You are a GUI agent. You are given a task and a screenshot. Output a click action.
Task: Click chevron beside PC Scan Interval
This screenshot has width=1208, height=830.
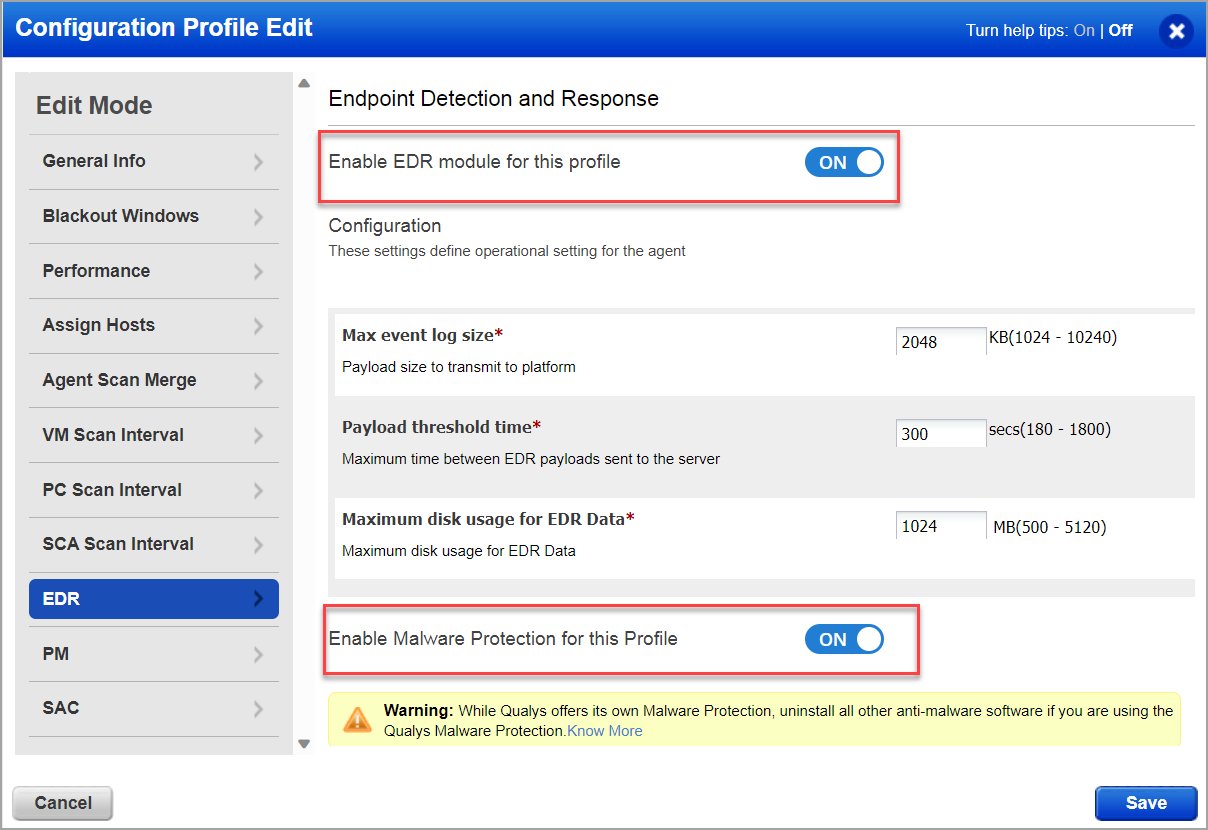(258, 491)
